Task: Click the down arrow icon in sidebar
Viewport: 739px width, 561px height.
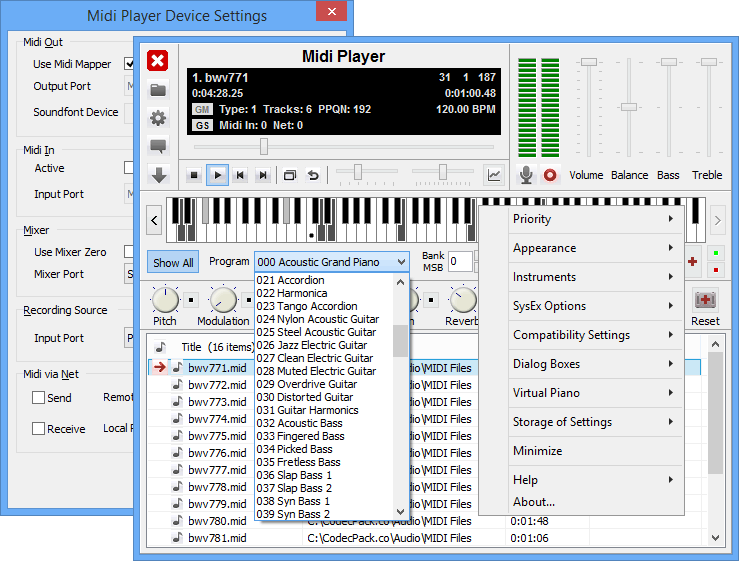Action: pyautogui.click(x=158, y=175)
